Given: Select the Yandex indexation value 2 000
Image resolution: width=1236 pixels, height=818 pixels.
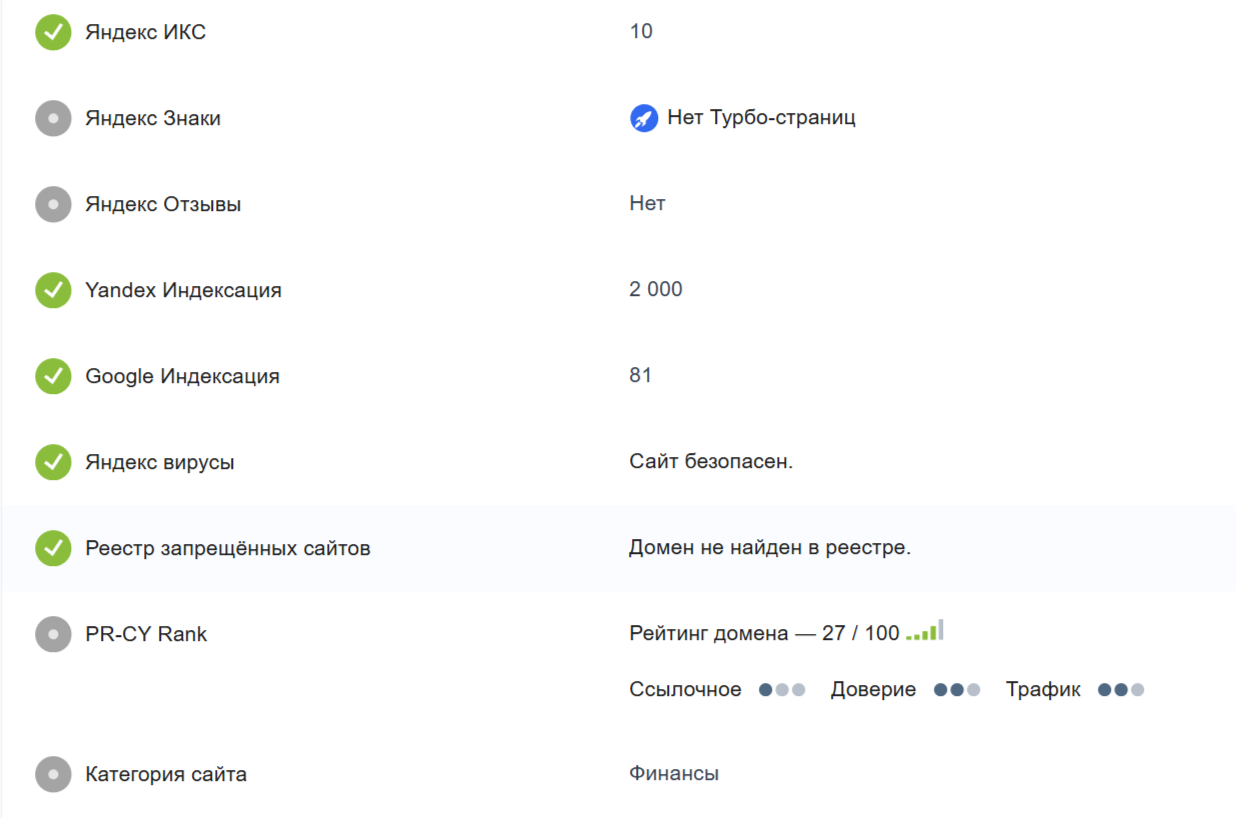Looking at the screenshot, I should point(656,290).
